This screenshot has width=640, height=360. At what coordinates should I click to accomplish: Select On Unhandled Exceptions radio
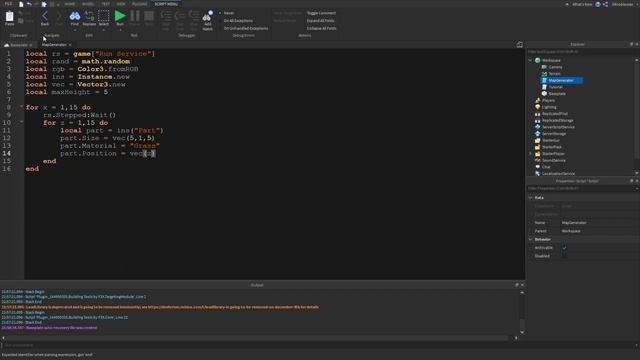coord(220,29)
